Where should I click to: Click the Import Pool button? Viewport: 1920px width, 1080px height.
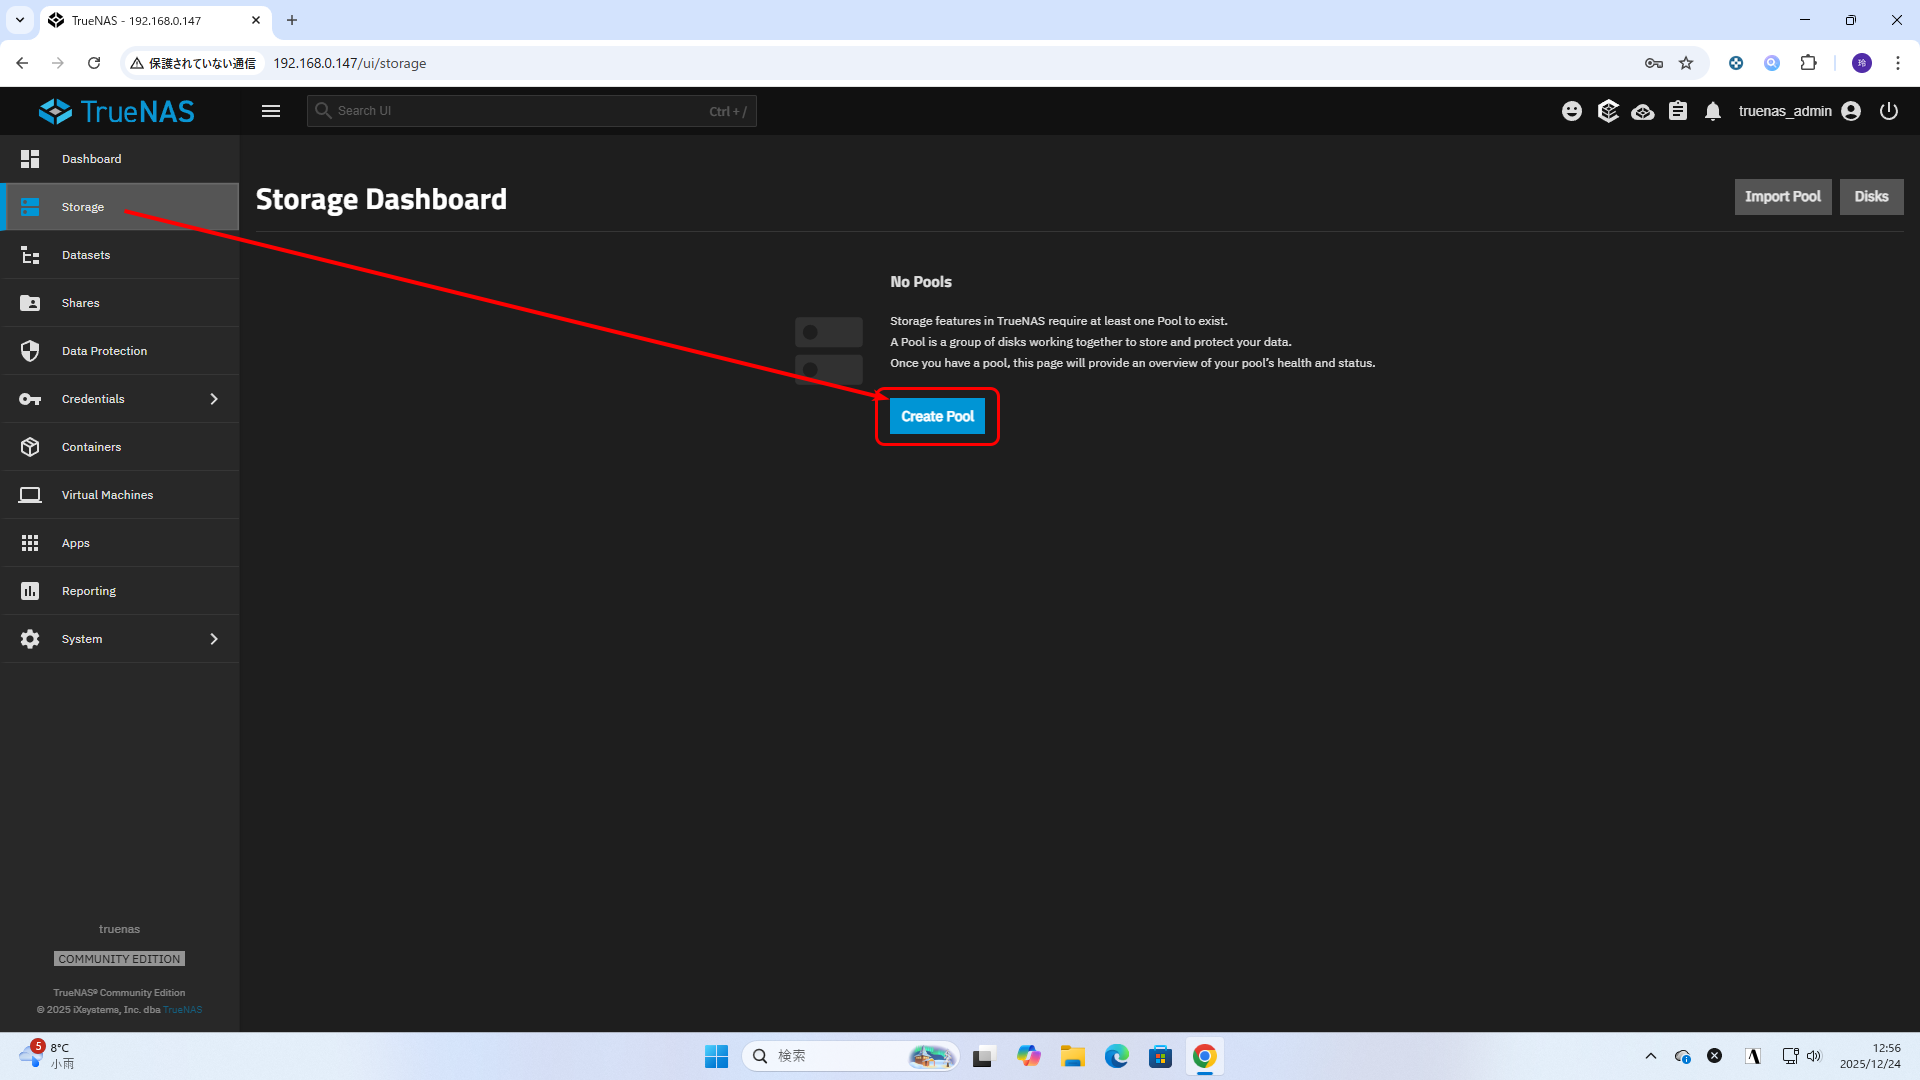(x=1782, y=197)
